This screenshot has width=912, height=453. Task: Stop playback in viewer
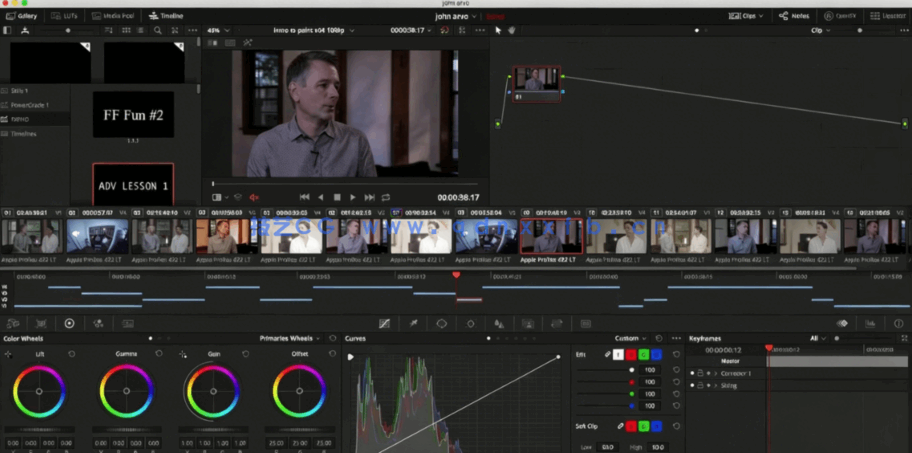click(337, 198)
